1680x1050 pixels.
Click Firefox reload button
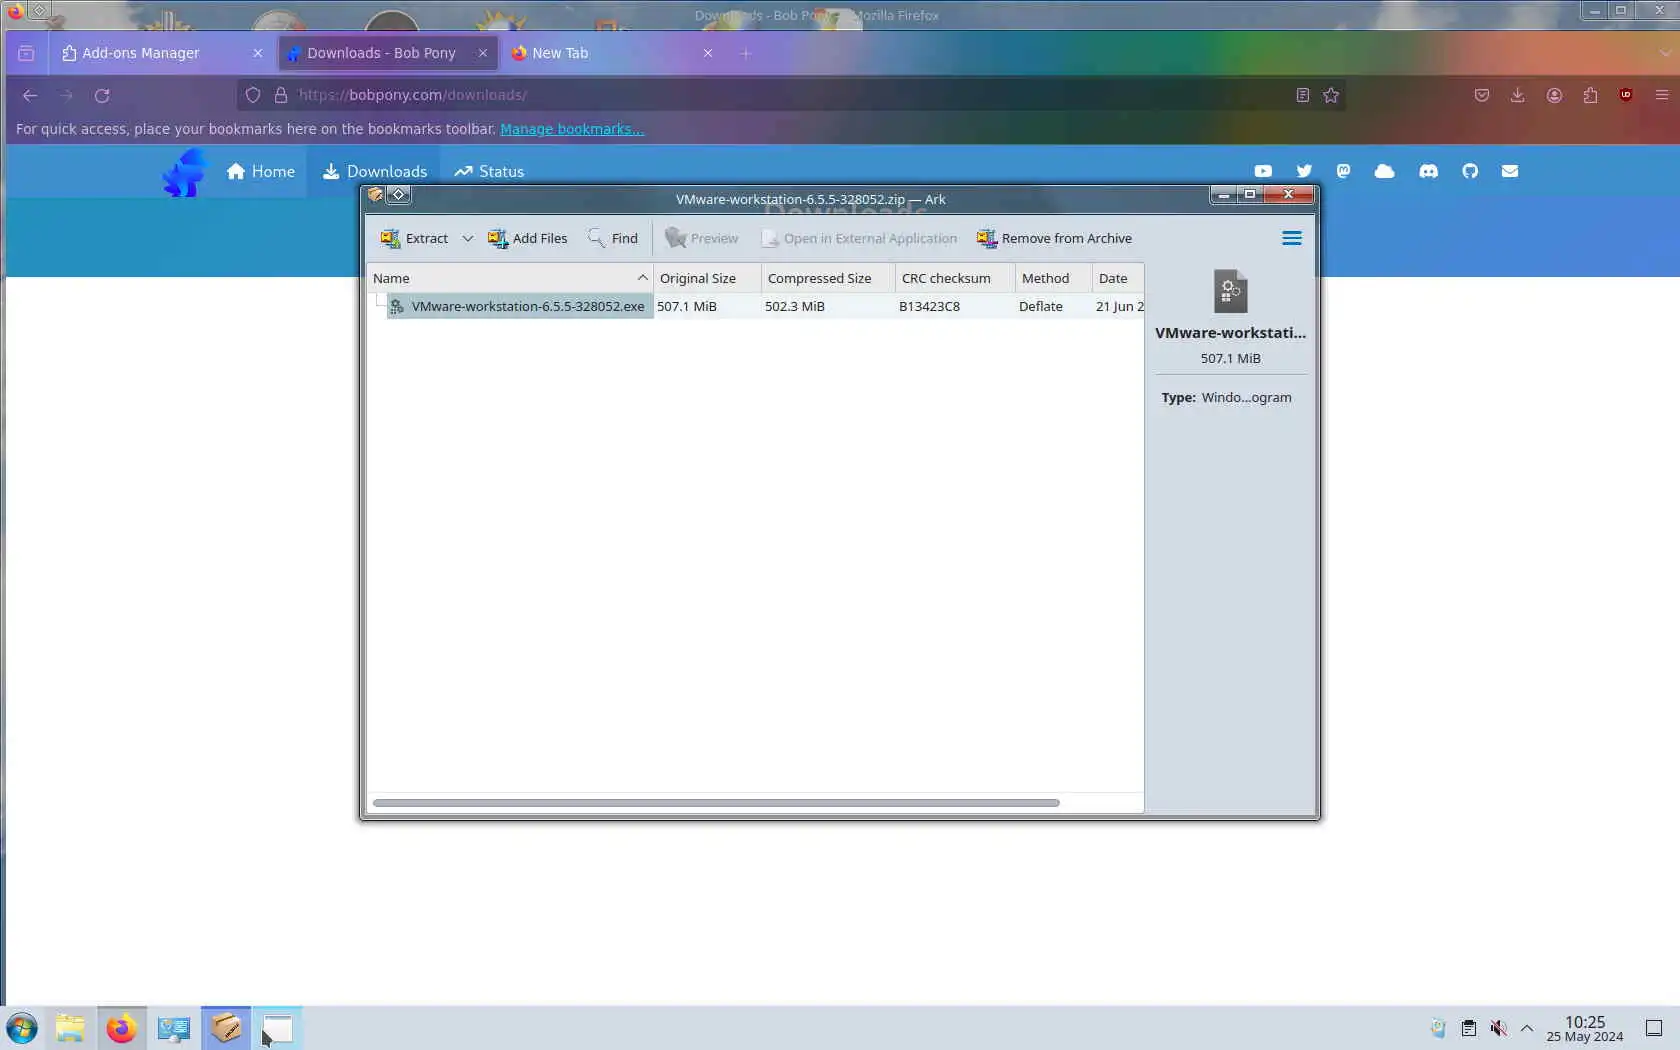pos(102,95)
